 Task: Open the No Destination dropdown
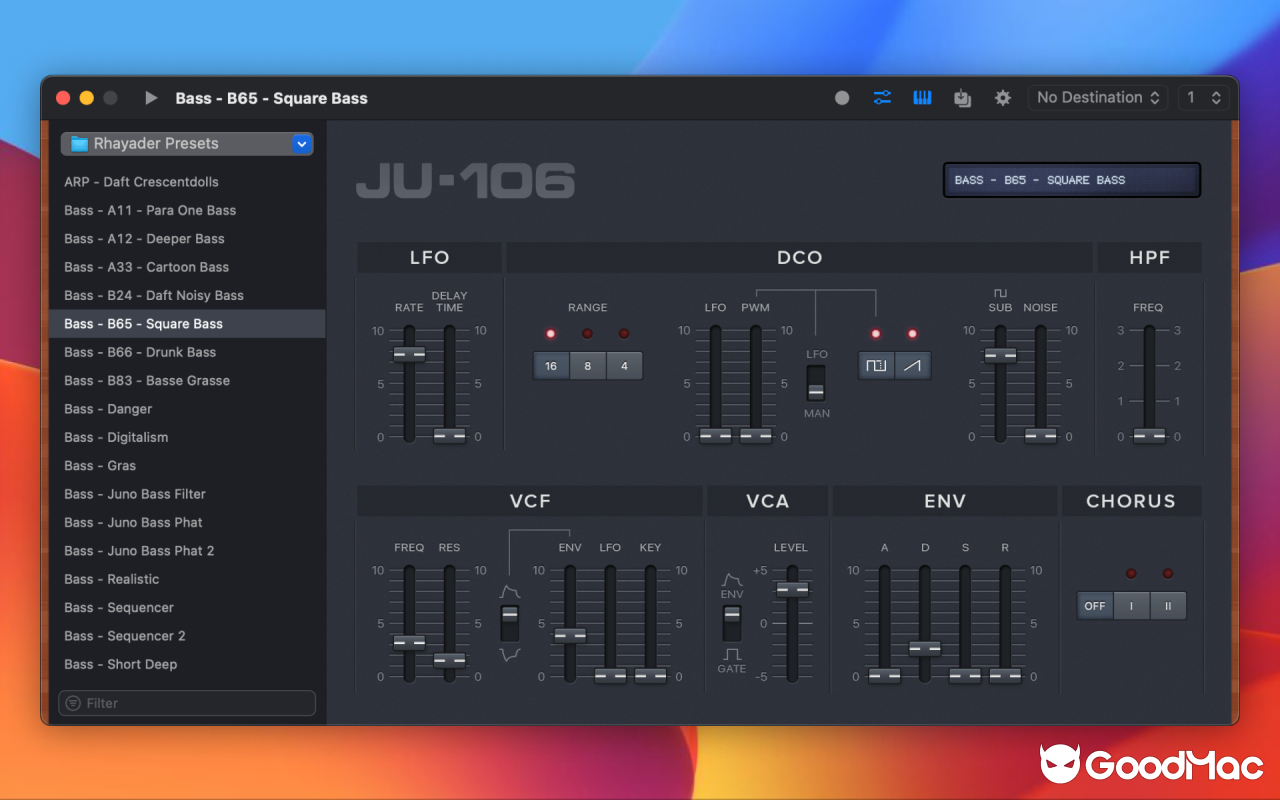coord(1097,97)
